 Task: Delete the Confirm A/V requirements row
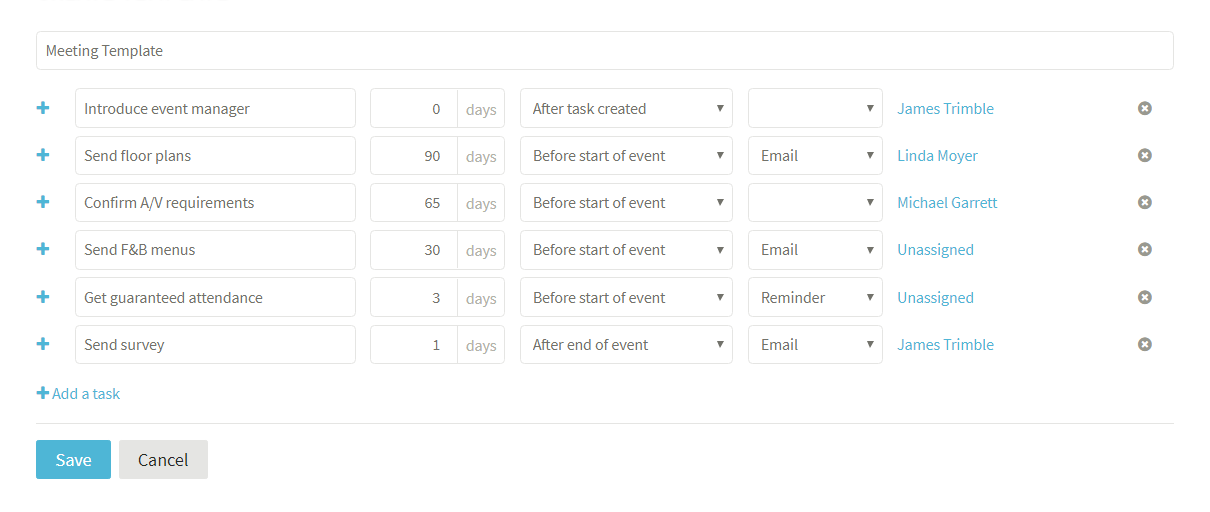pyautogui.click(x=1145, y=202)
